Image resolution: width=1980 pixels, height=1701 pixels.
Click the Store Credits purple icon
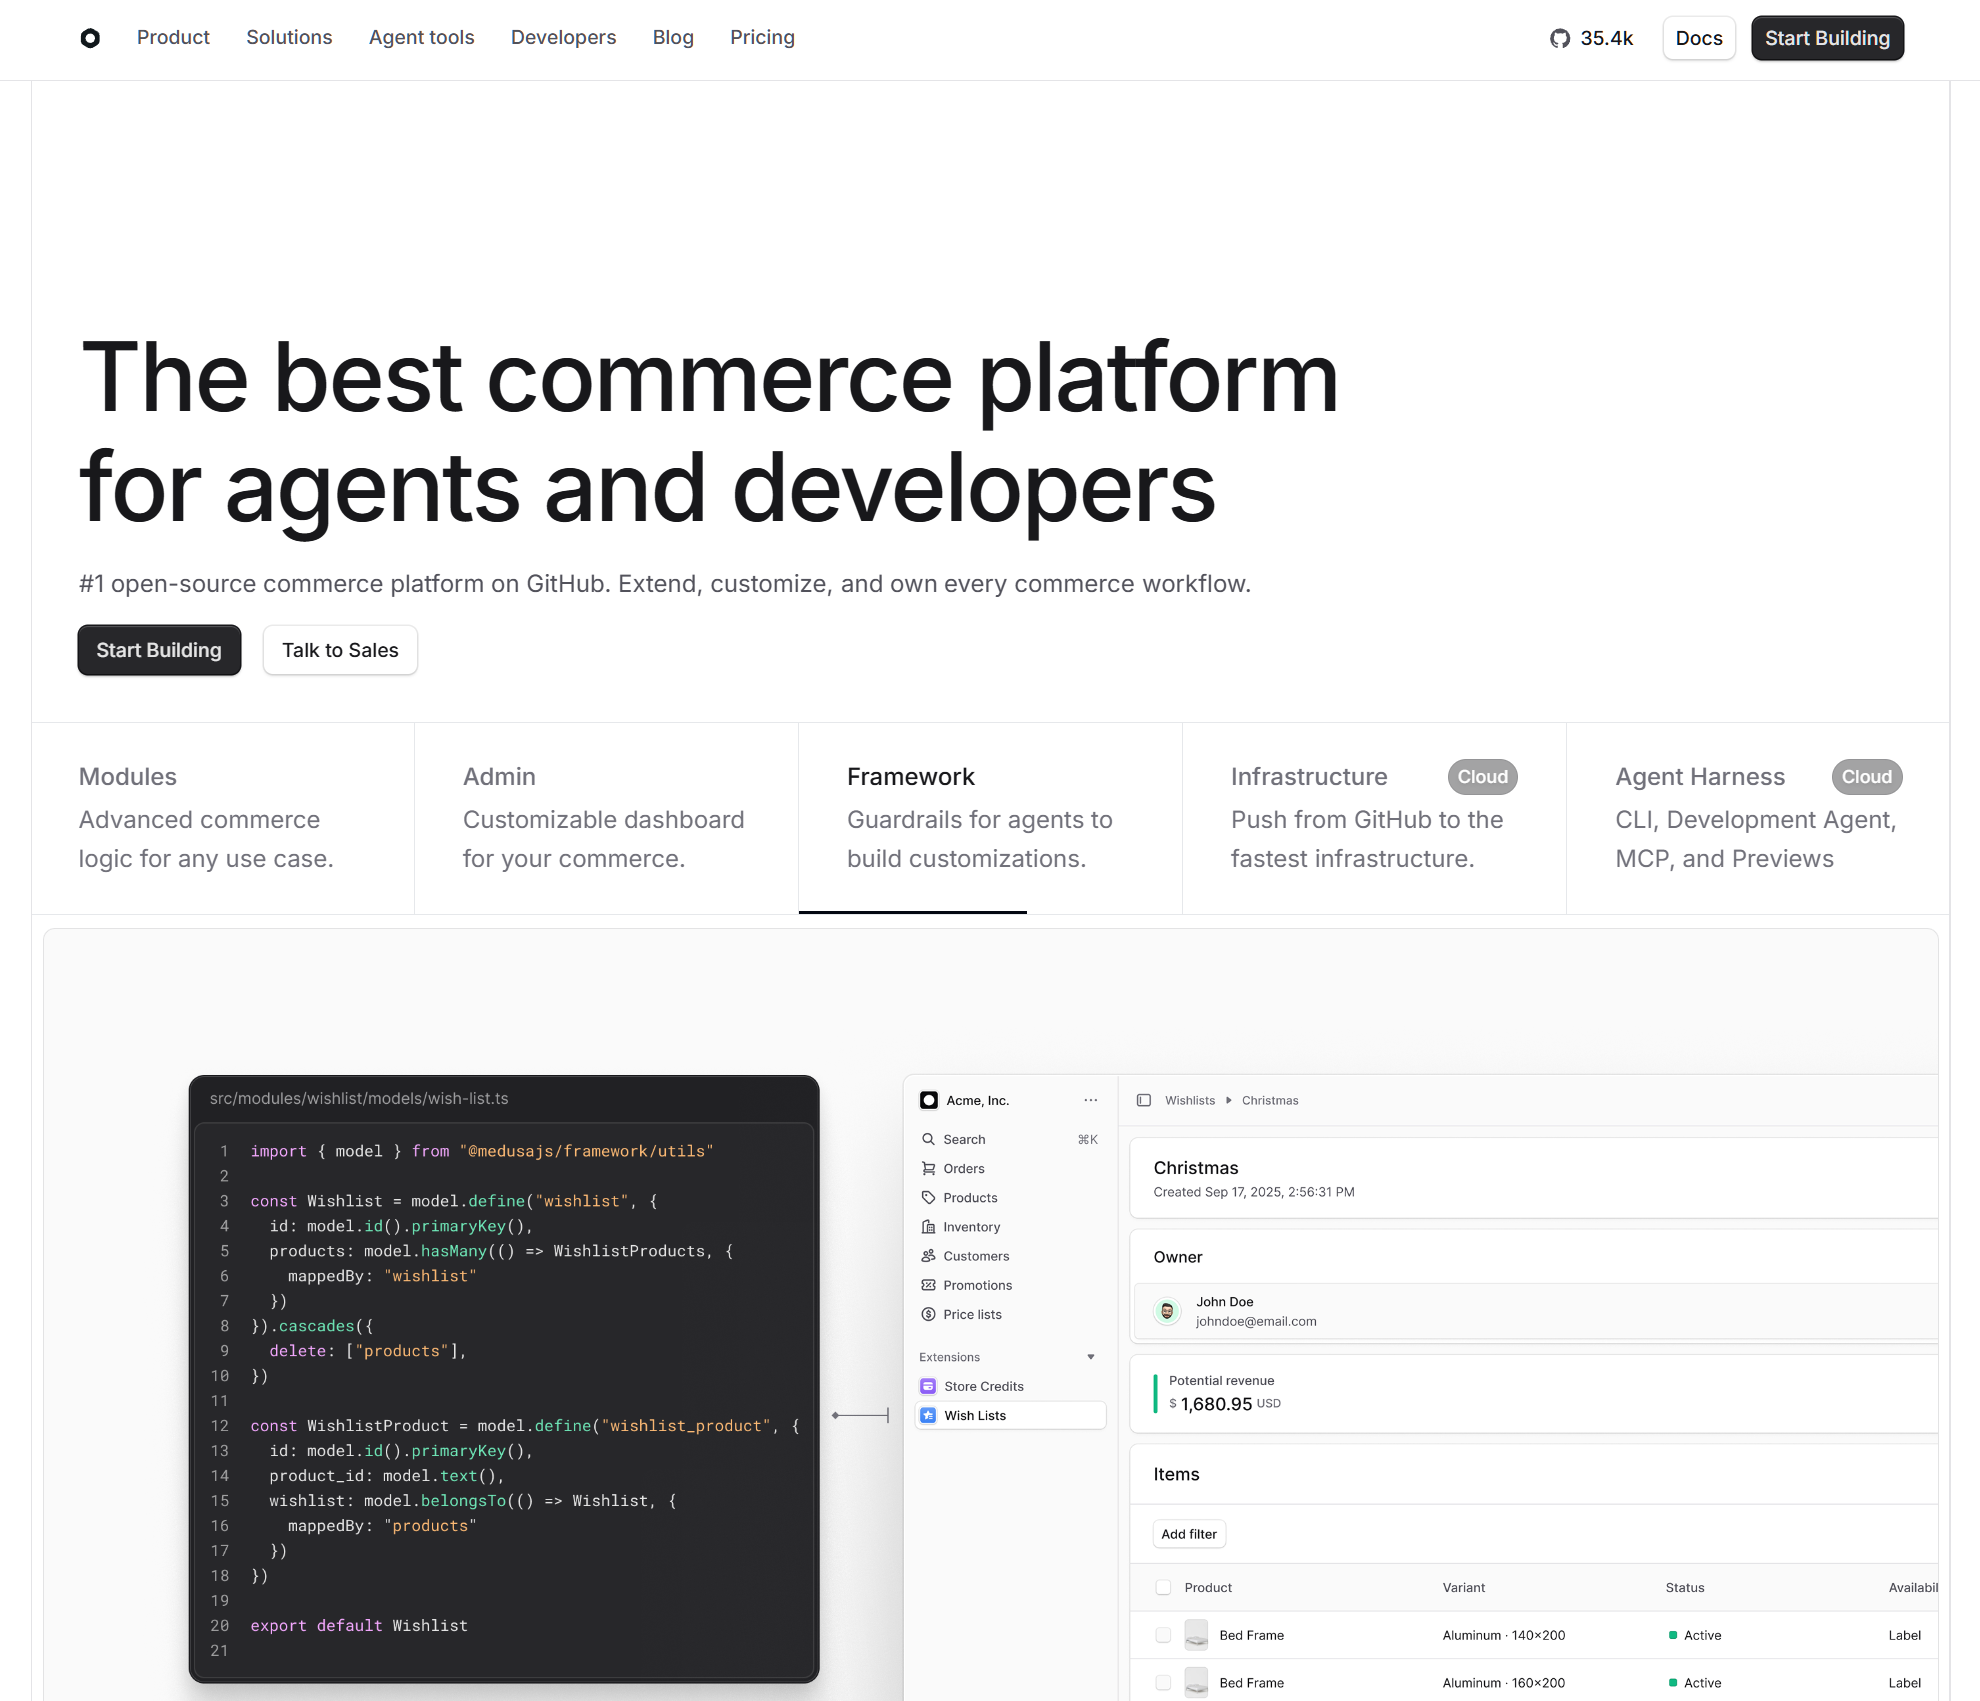(x=928, y=1386)
